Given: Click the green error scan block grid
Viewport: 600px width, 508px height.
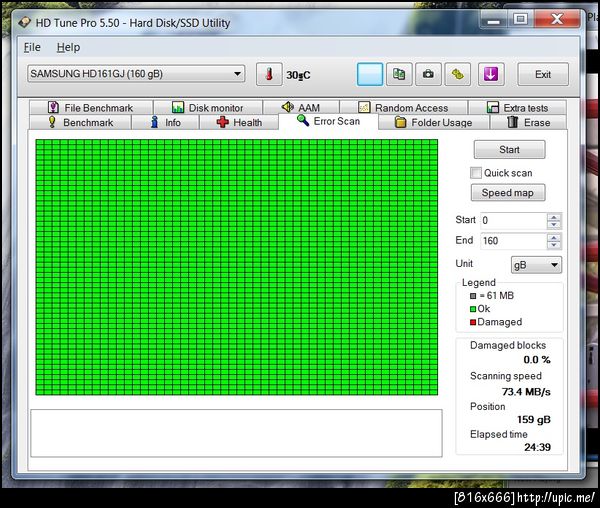Looking at the screenshot, I should [236, 267].
